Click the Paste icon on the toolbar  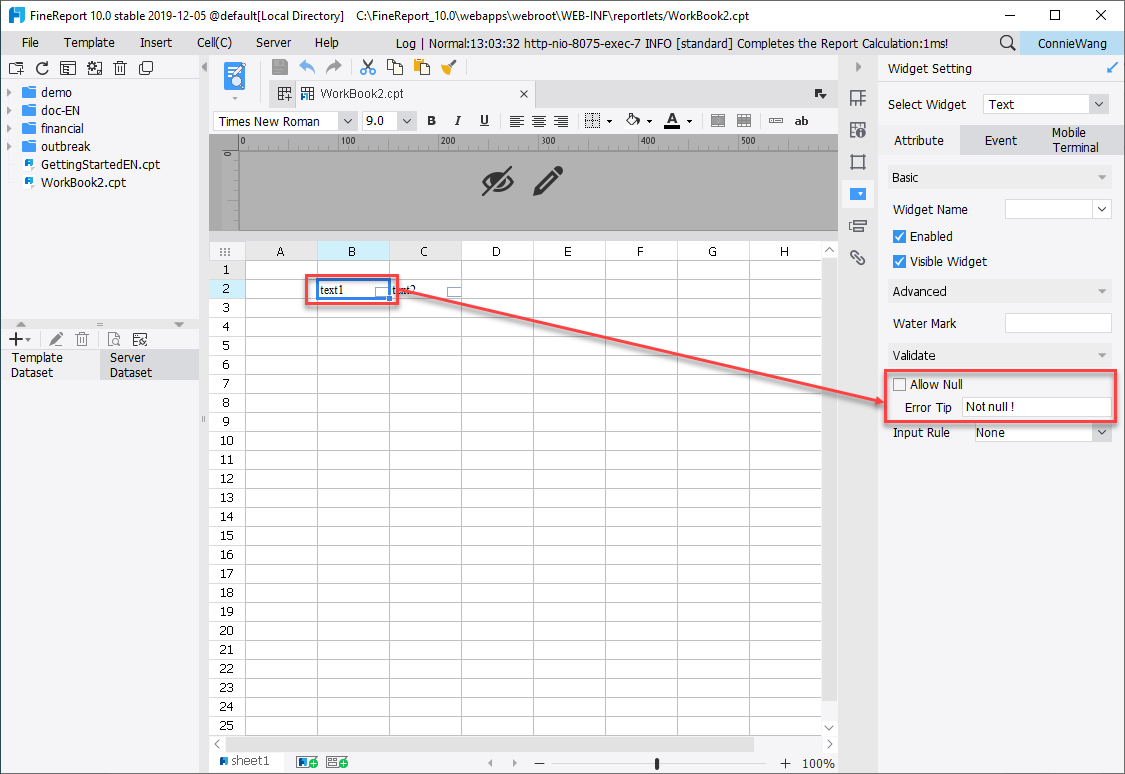[x=421, y=67]
